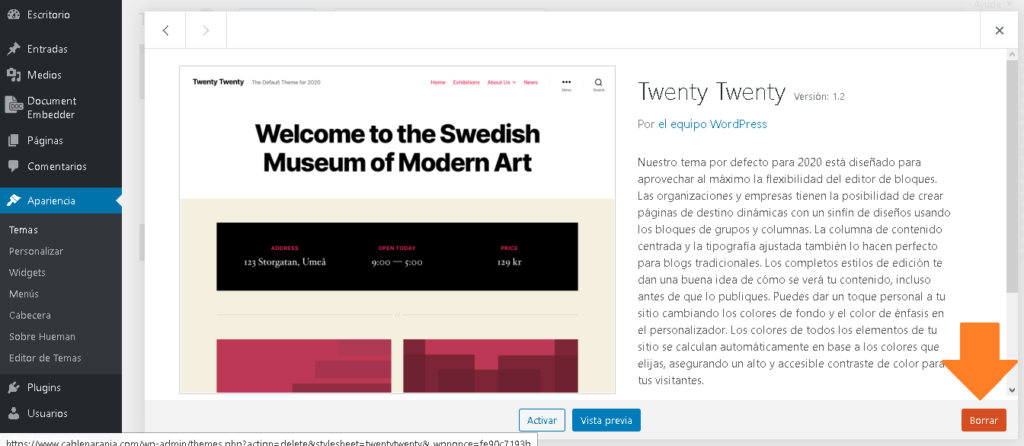
Task: Select Cabecera submenu entry
Action: [30, 315]
